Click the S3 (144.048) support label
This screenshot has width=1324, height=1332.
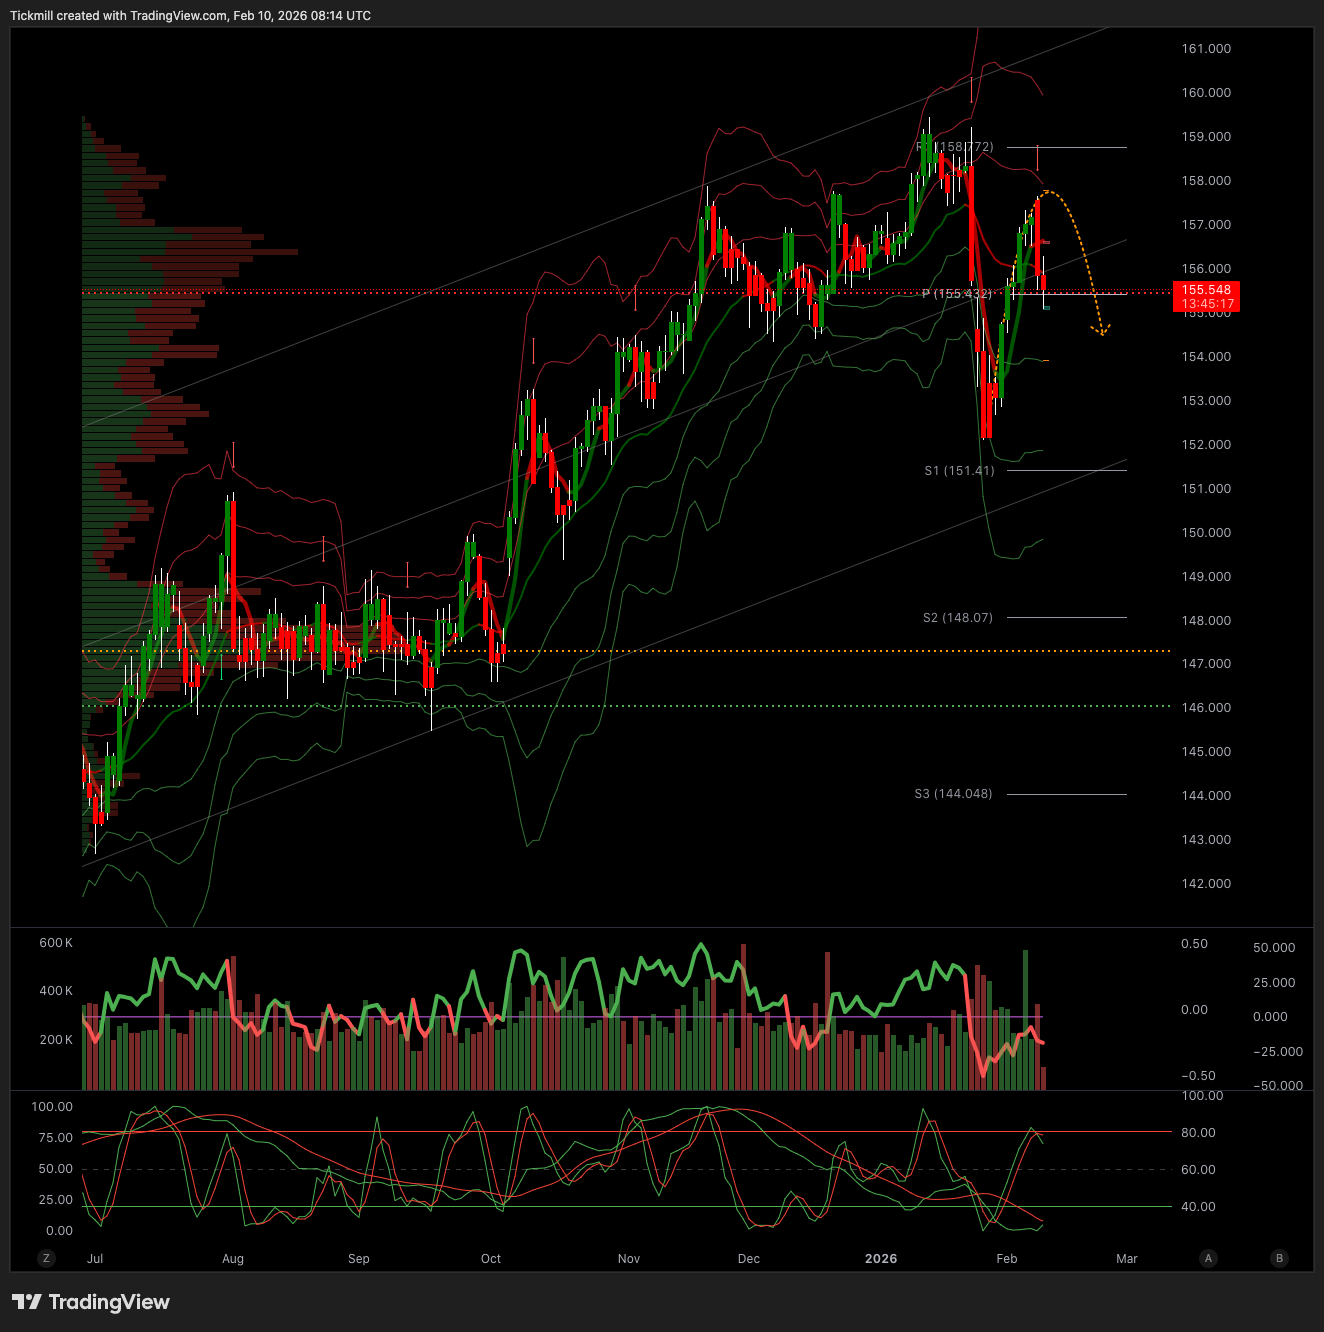click(953, 794)
